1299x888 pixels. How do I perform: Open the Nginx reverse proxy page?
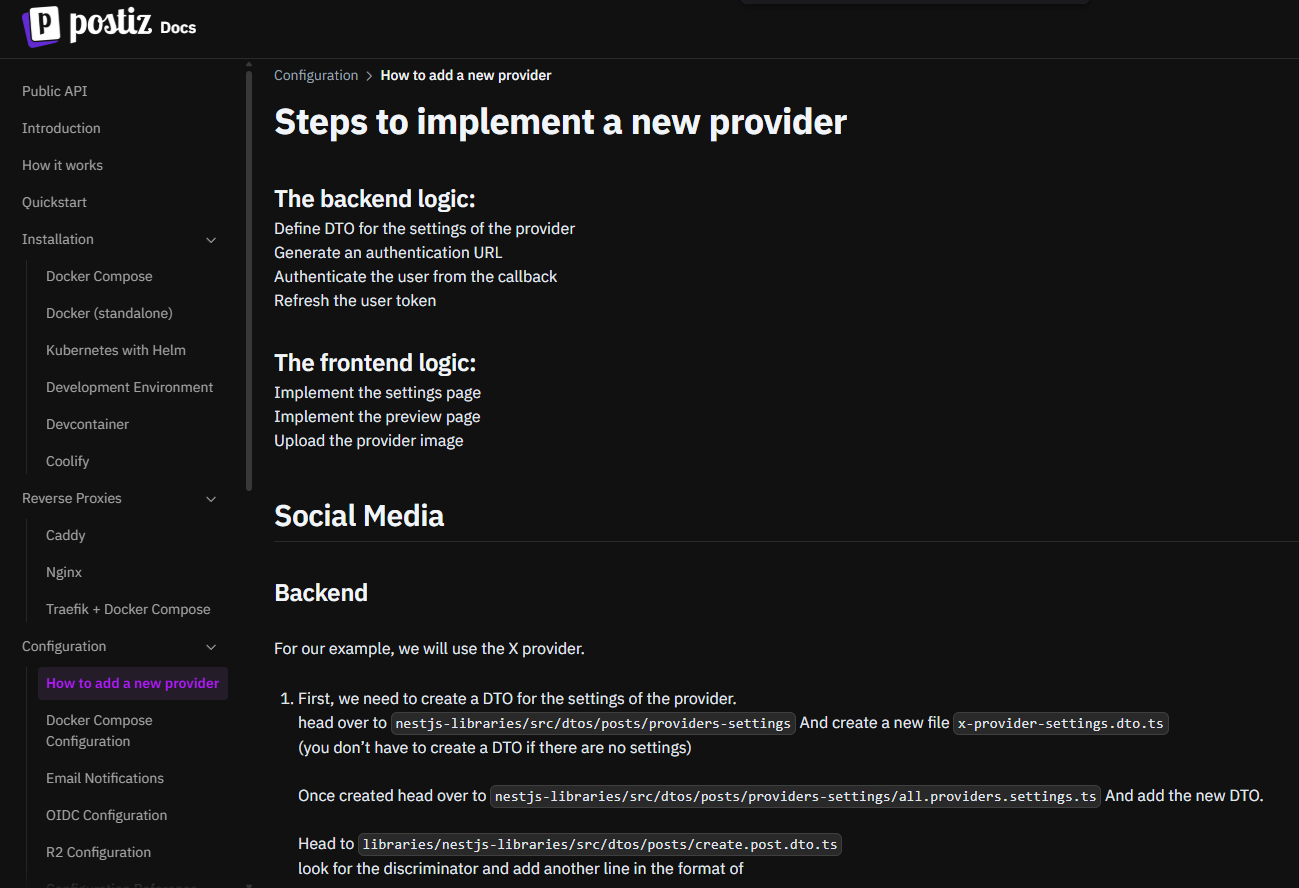point(64,572)
